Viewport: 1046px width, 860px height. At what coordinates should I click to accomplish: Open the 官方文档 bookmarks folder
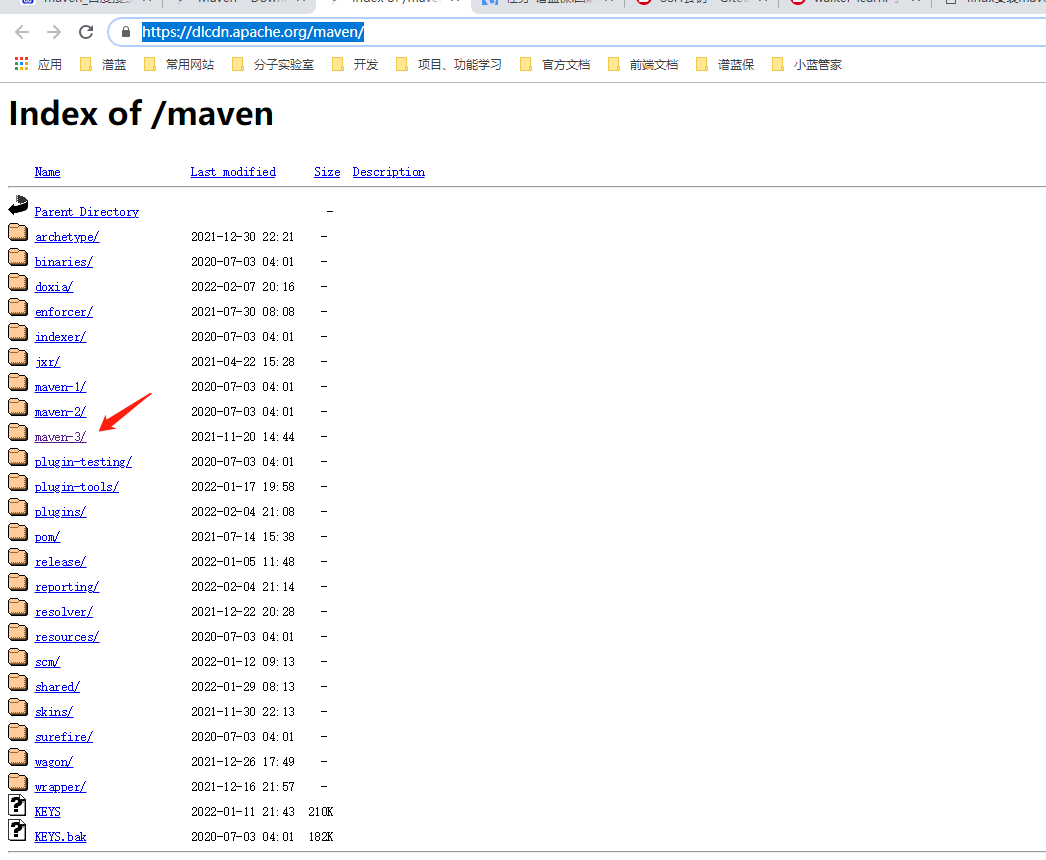(x=556, y=65)
